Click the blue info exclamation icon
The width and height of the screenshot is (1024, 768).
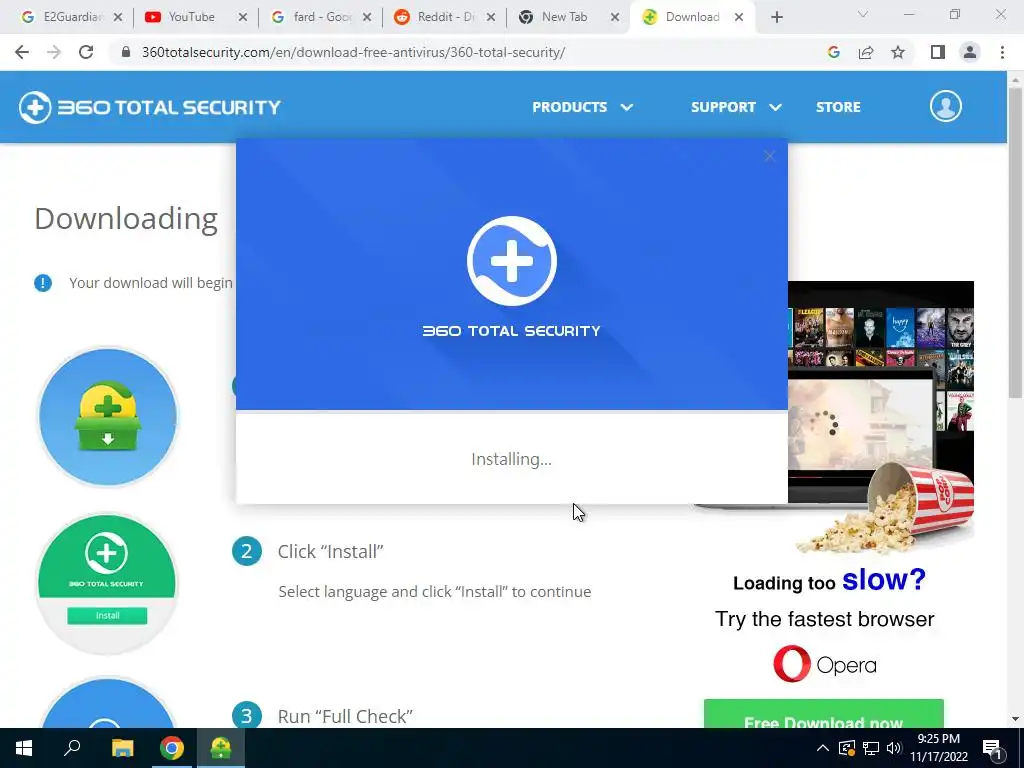pos(43,283)
